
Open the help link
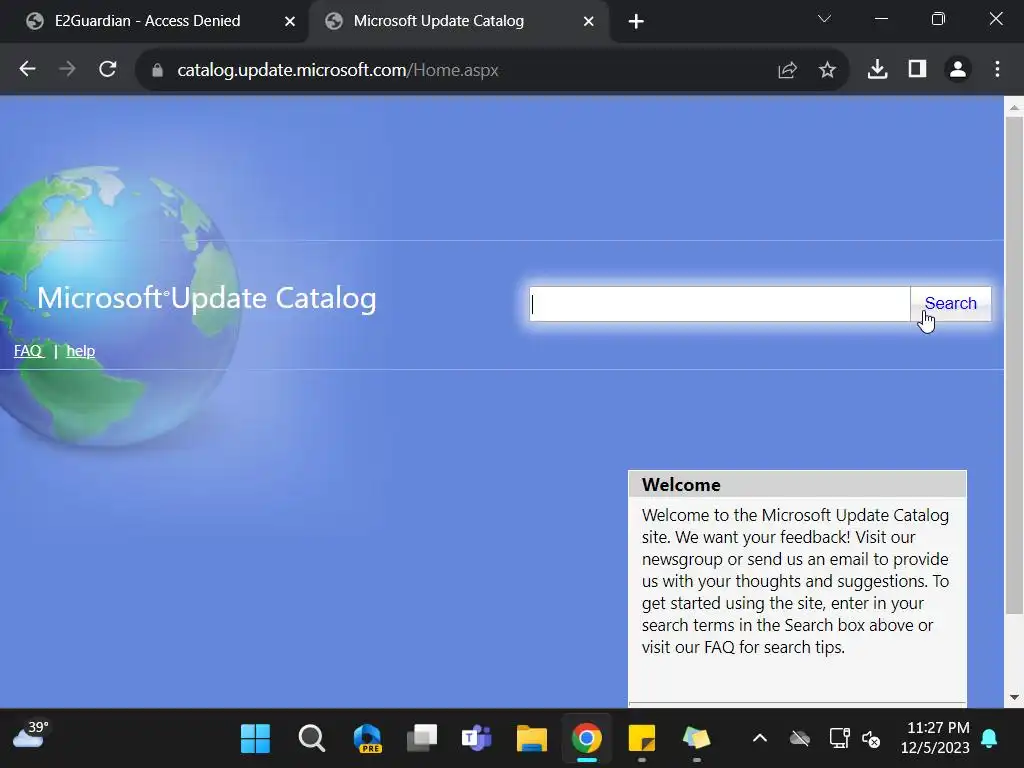click(x=80, y=351)
